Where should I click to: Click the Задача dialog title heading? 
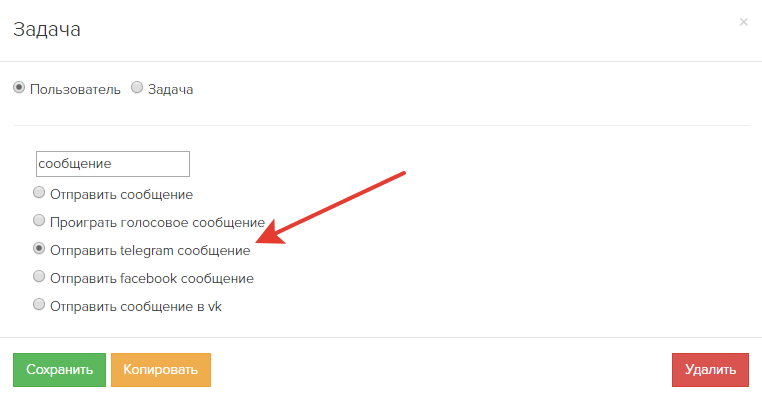click(47, 30)
